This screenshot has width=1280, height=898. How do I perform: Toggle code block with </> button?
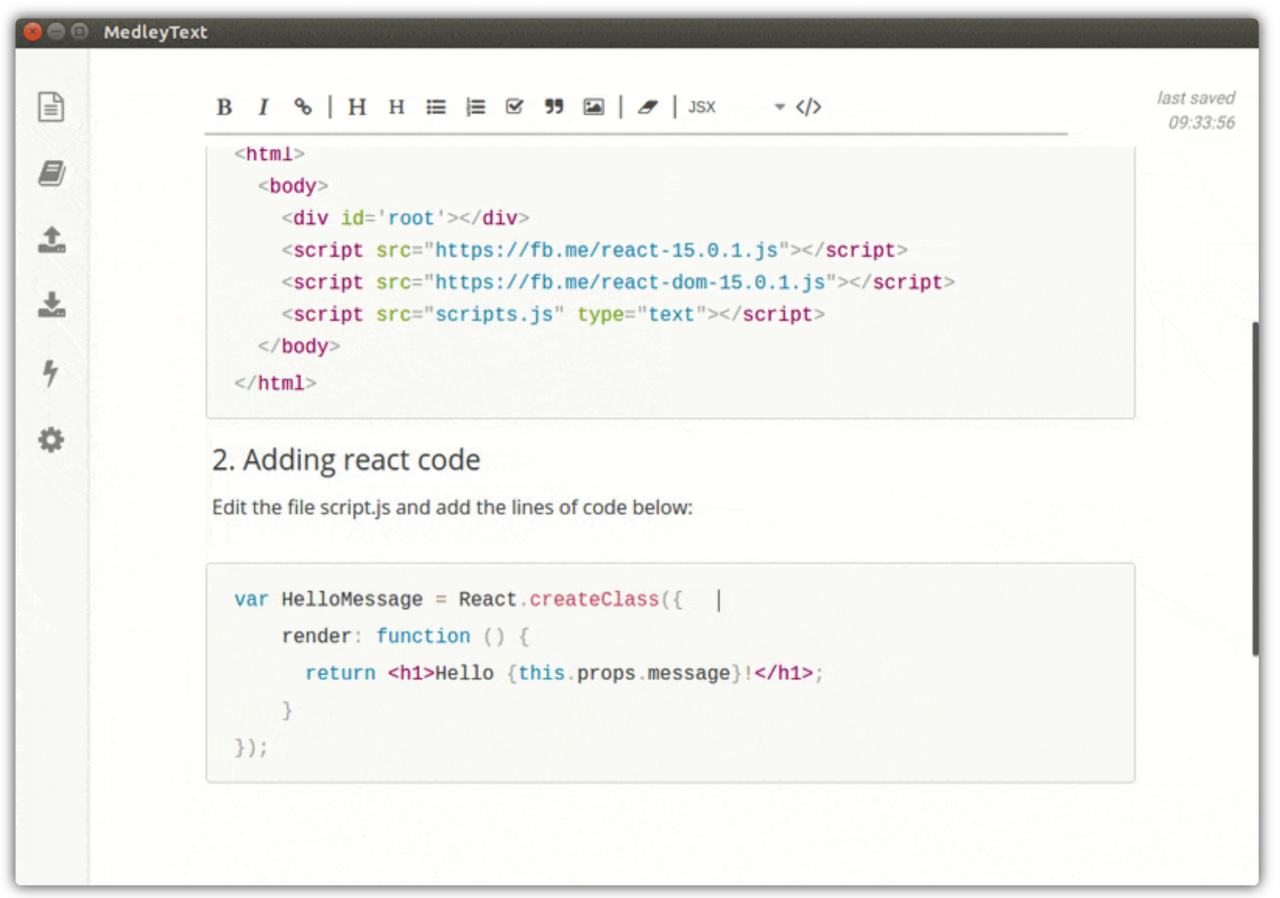click(809, 107)
